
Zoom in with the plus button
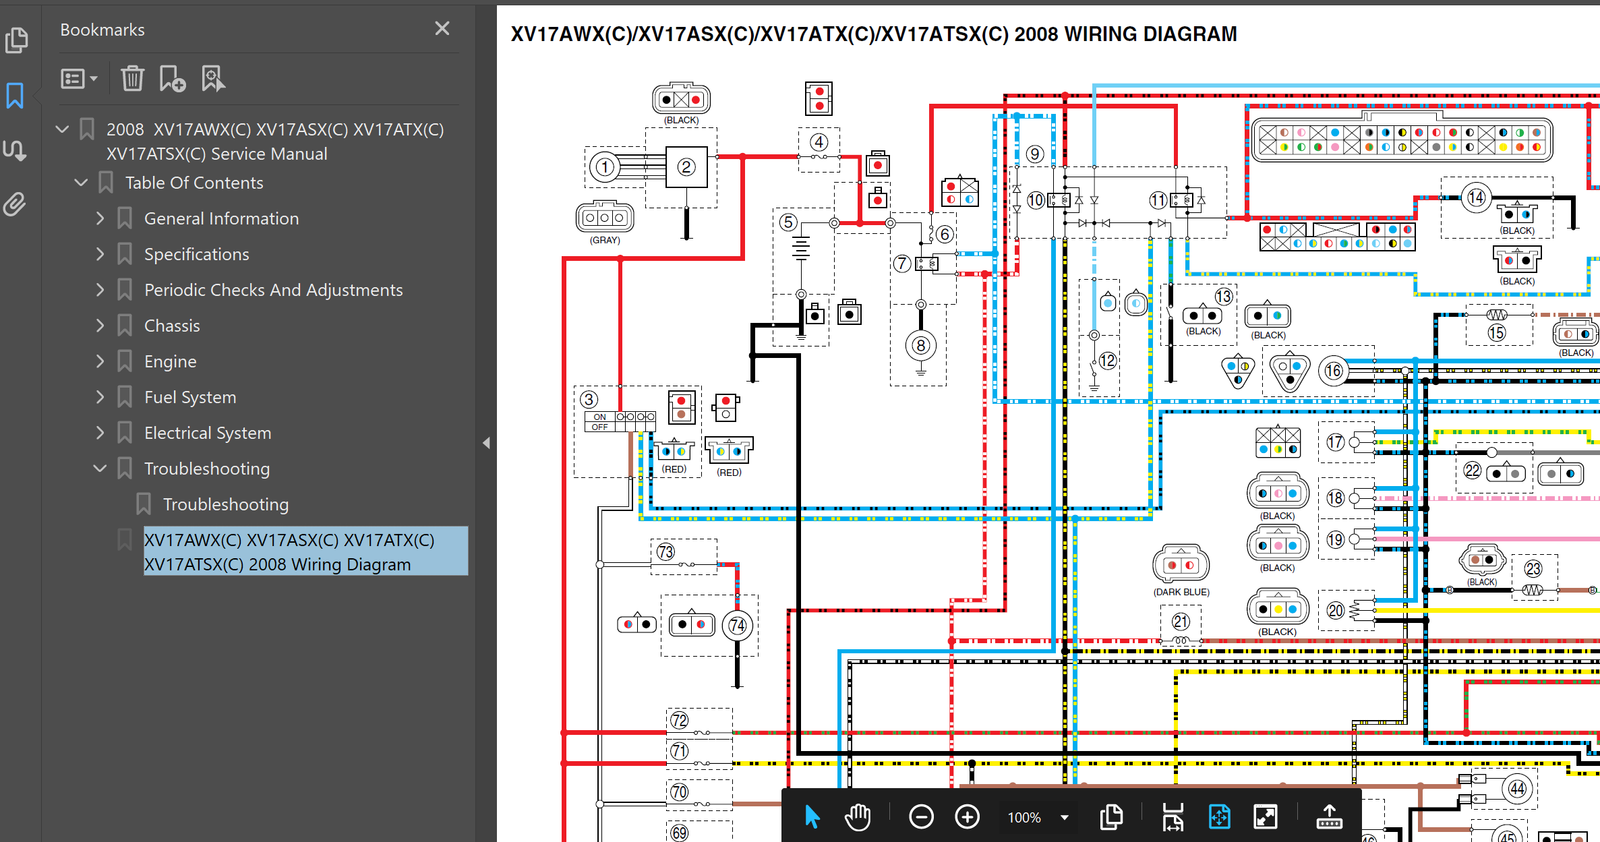point(967,817)
